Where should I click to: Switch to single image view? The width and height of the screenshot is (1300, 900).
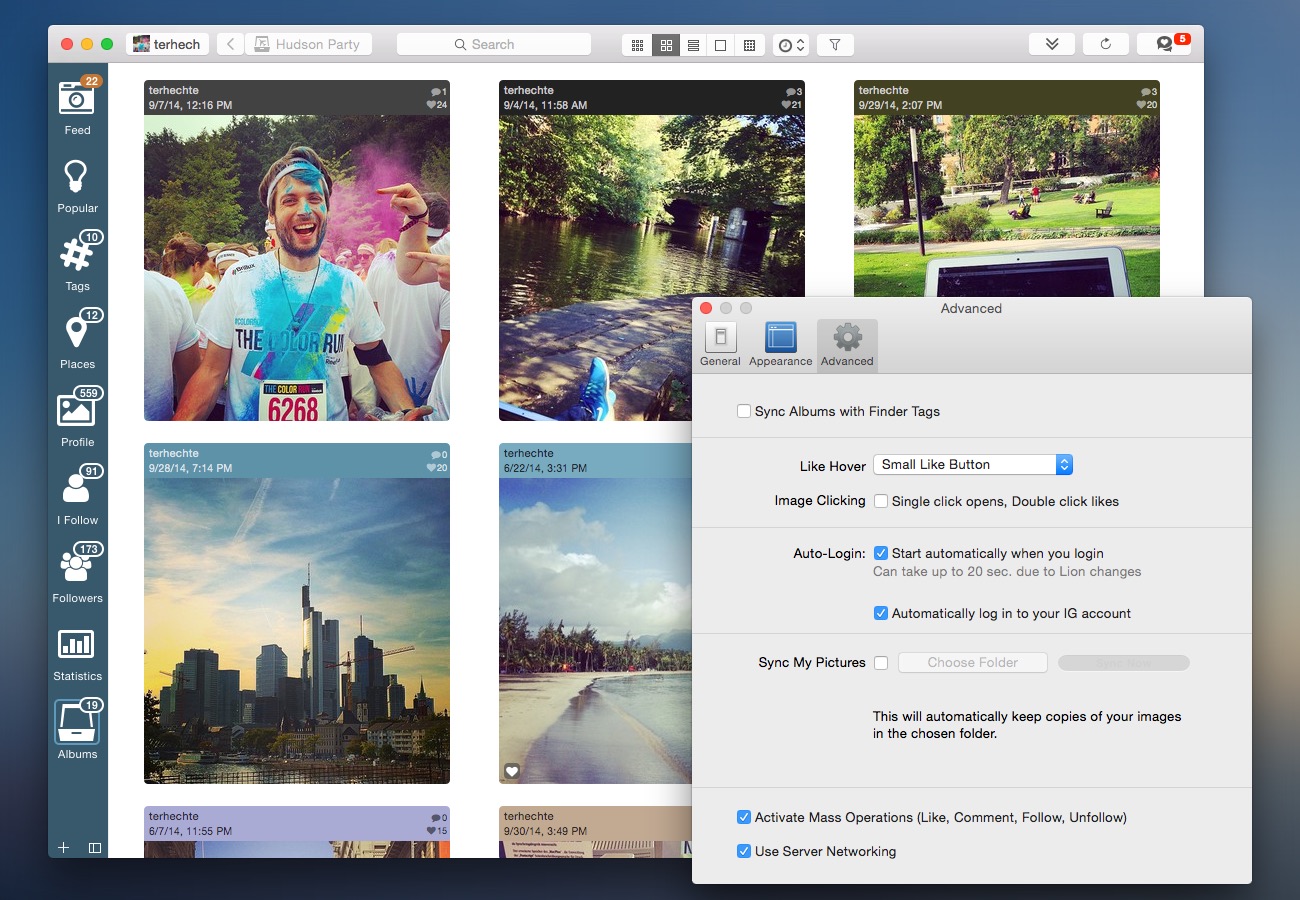click(x=720, y=45)
